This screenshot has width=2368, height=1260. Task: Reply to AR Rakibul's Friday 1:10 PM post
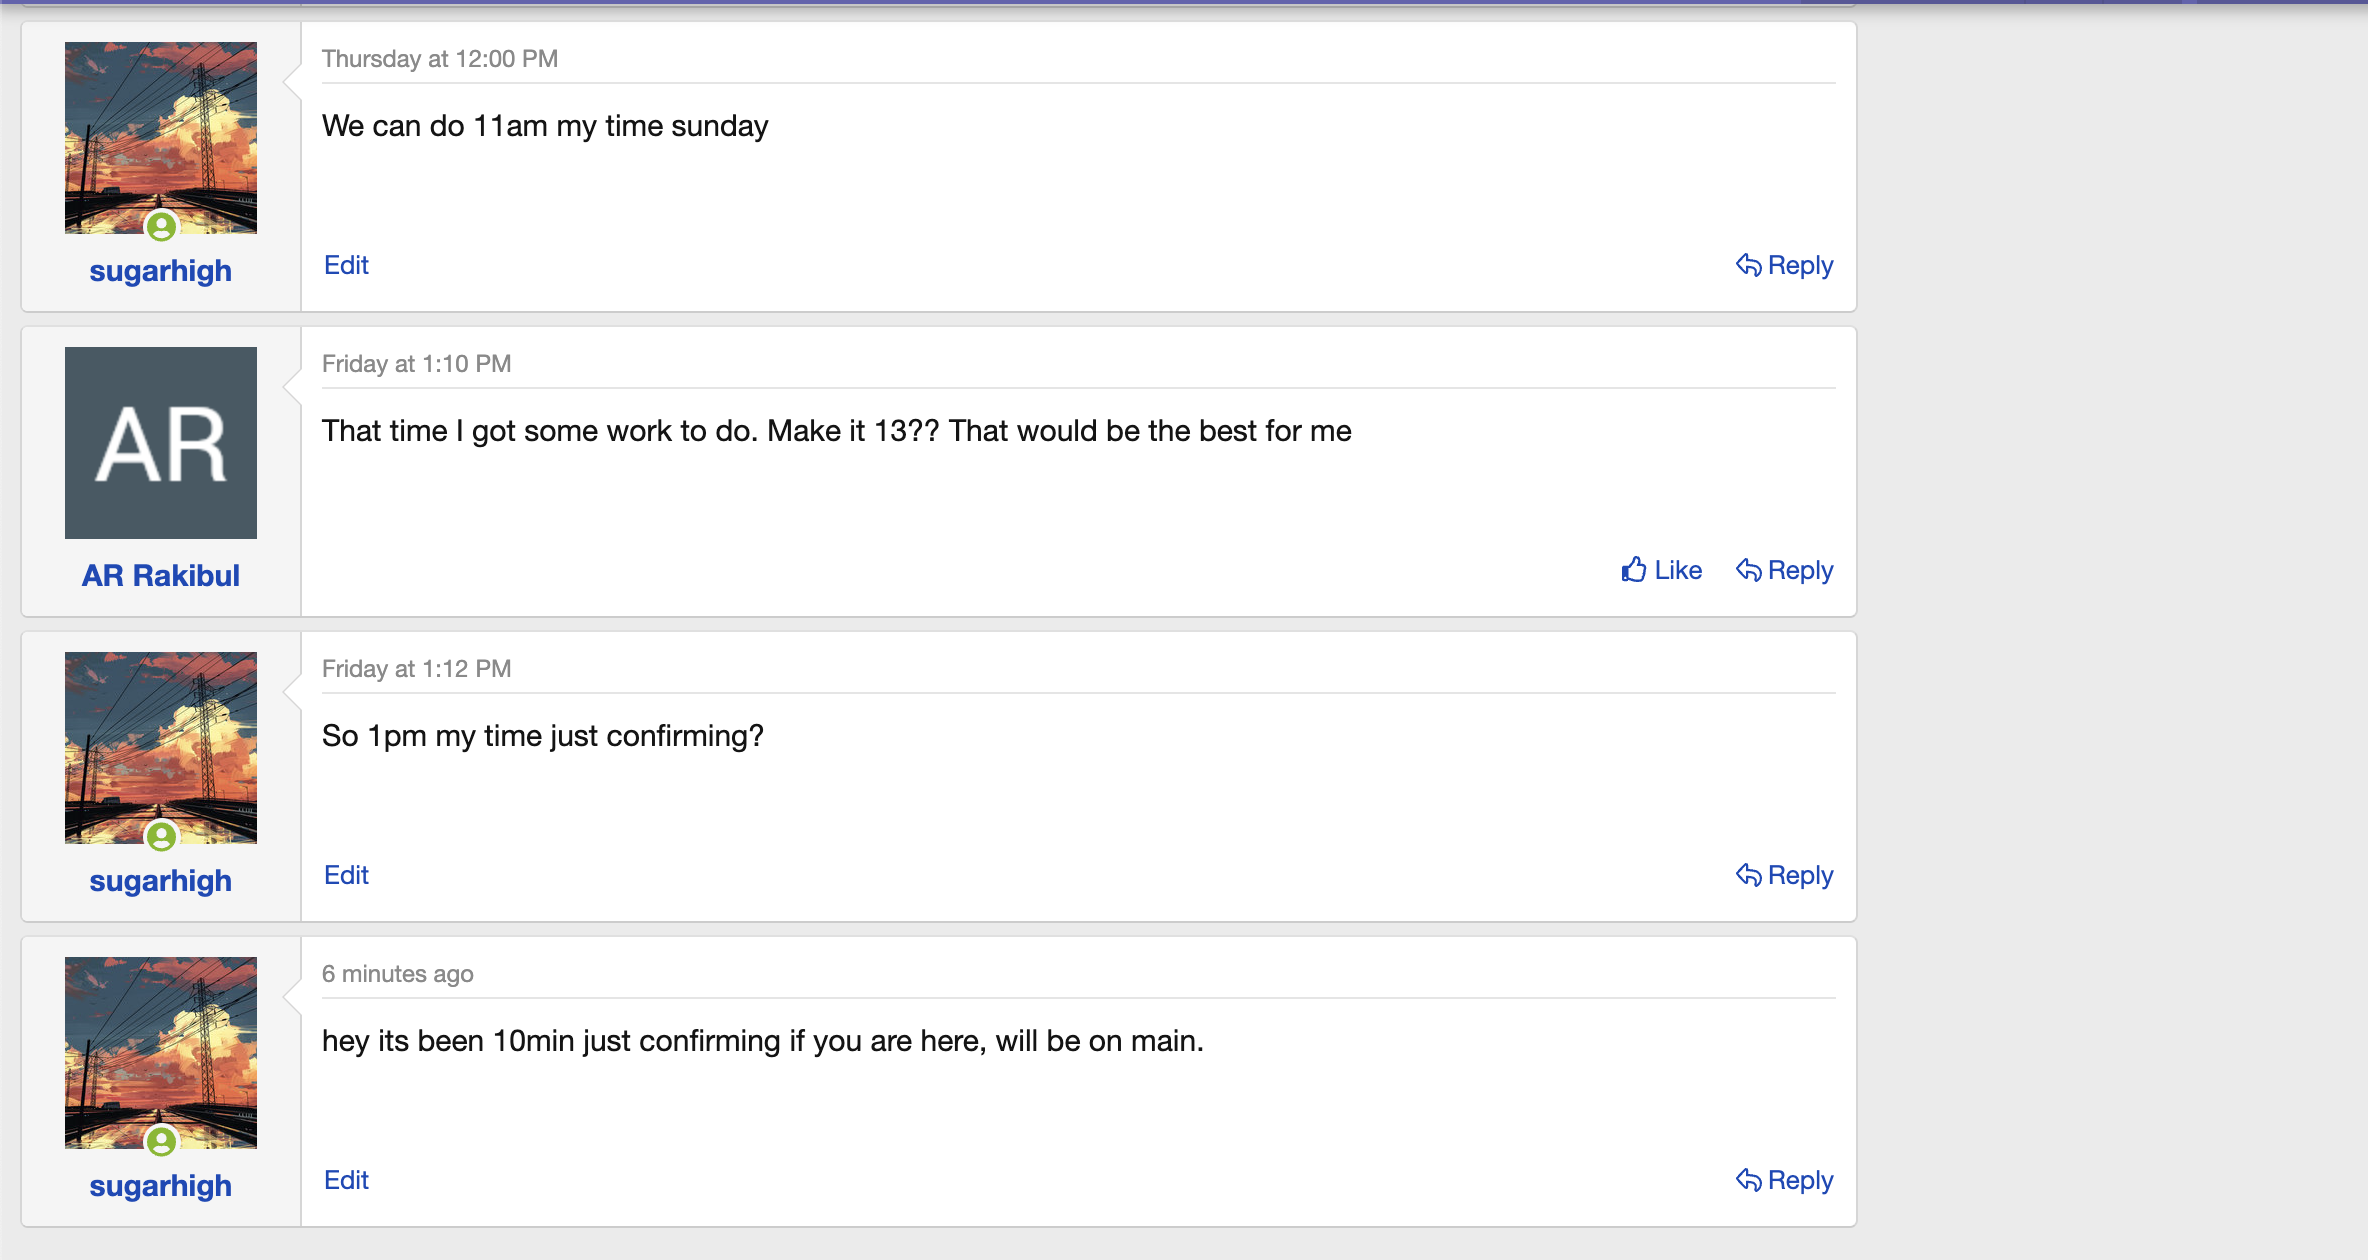(1784, 570)
